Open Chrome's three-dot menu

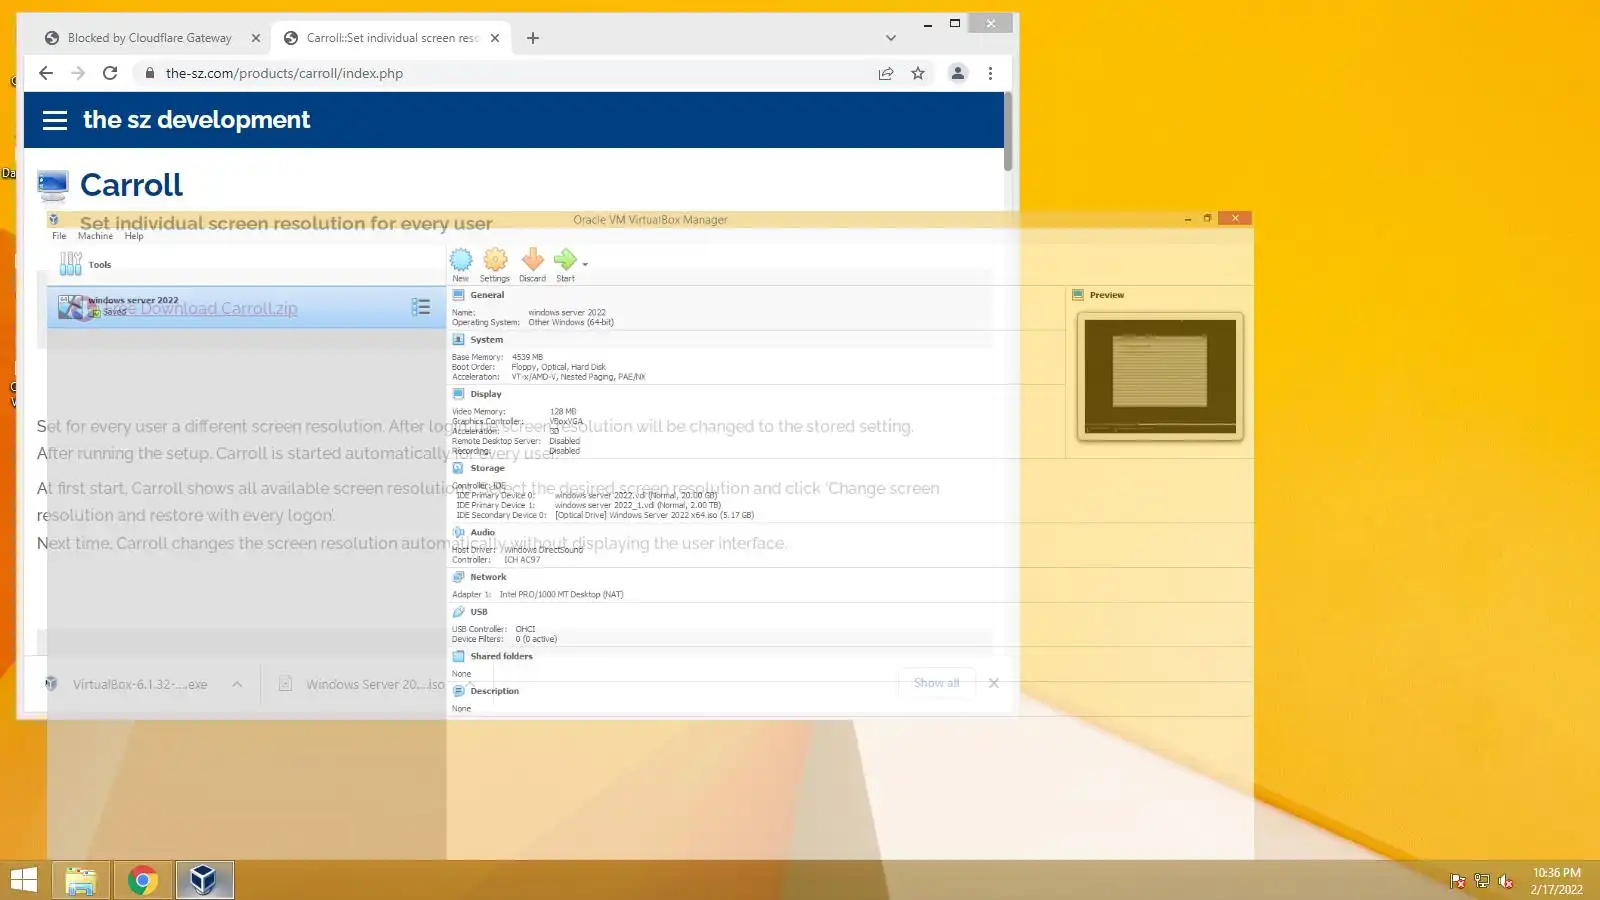tap(990, 73)
